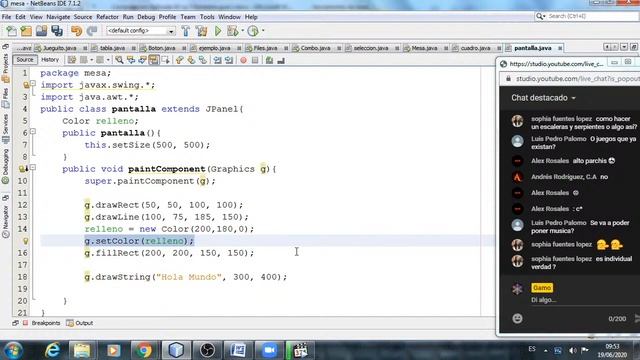Click the Find Selection magnifier icon

119,60
